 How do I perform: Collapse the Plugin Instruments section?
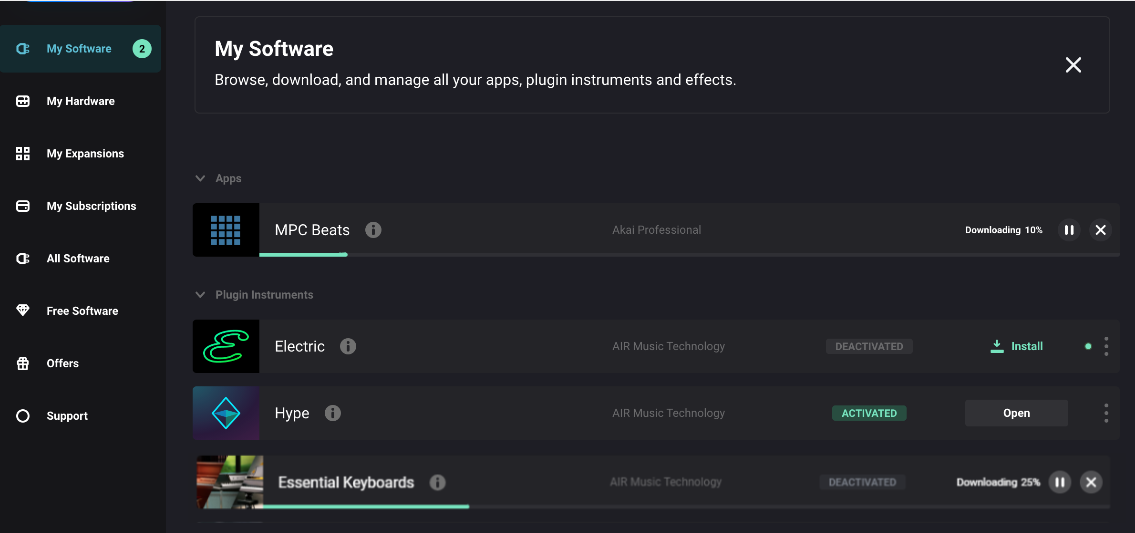[201, 295]
